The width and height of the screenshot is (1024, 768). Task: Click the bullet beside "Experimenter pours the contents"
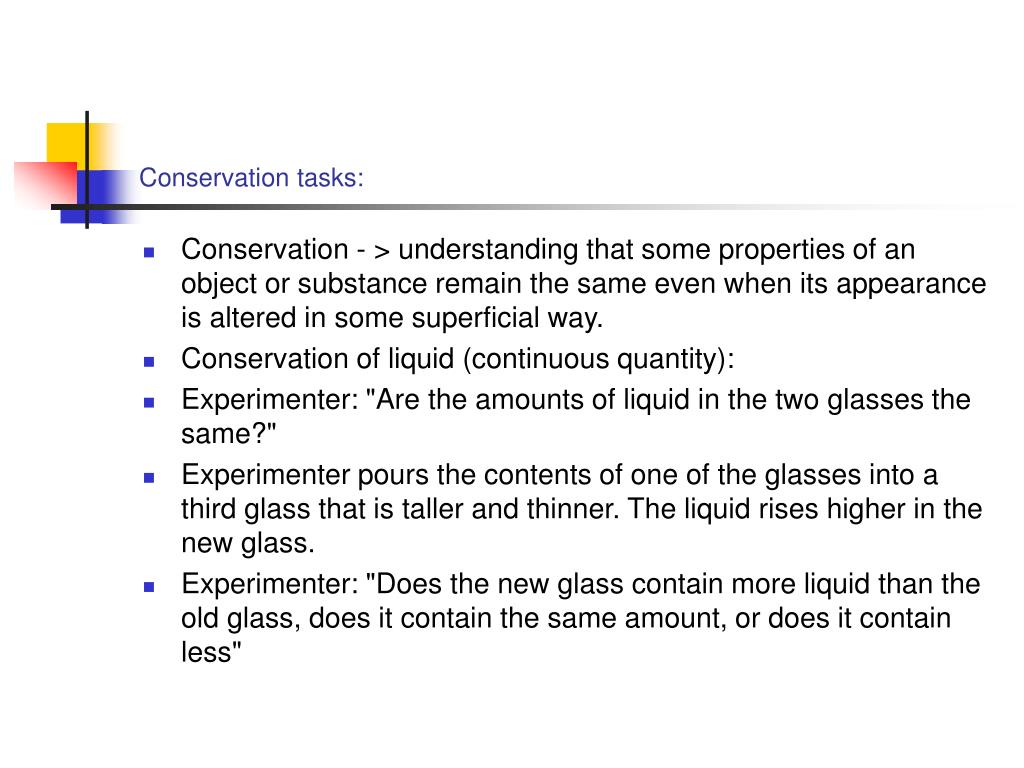(149, 477)
